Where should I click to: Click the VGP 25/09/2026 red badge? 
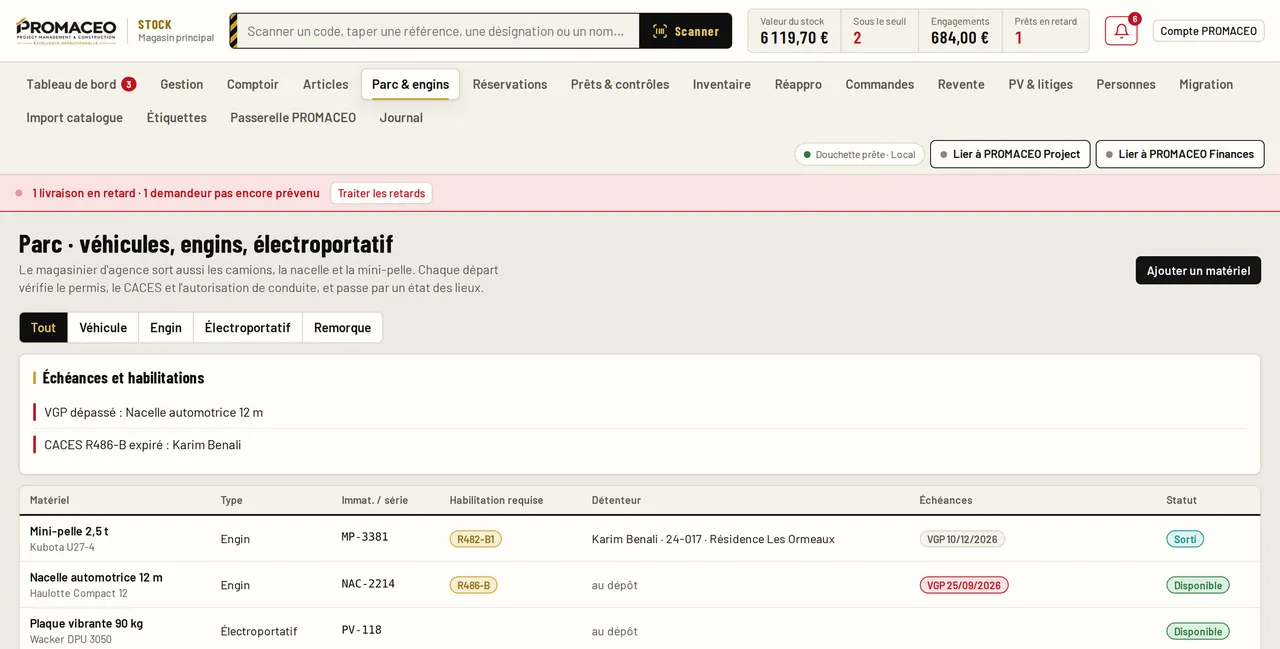(964, 585)
